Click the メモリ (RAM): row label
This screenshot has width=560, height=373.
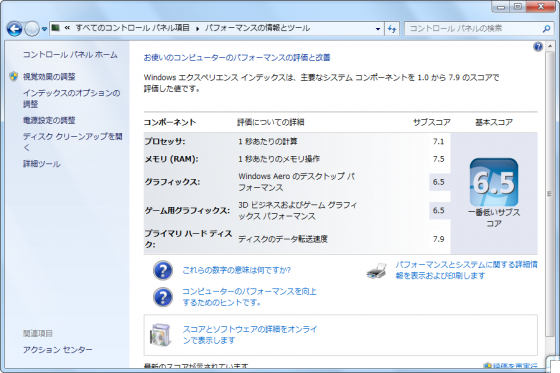pyautogui.click(x=171, y=159)
